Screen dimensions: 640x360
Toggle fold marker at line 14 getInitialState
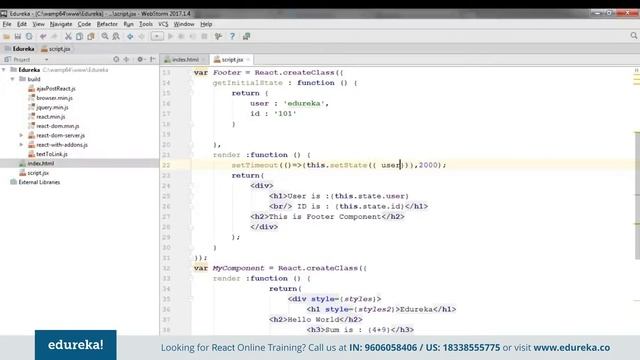190,83
